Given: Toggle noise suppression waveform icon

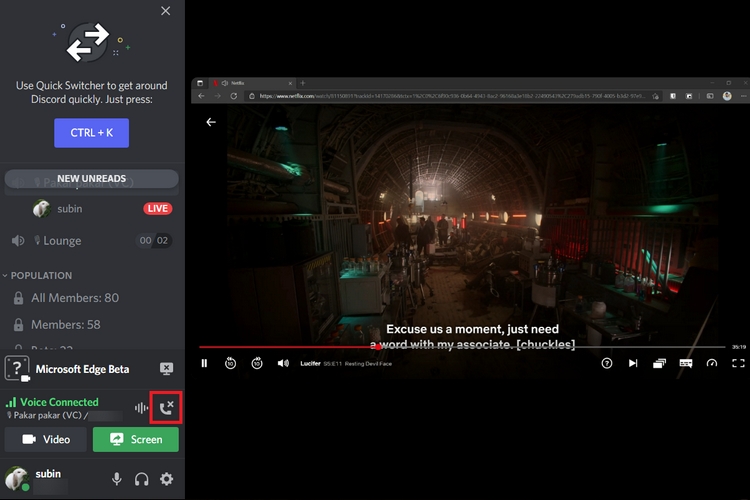Looking at the screenshot, I should coord(141,408).
